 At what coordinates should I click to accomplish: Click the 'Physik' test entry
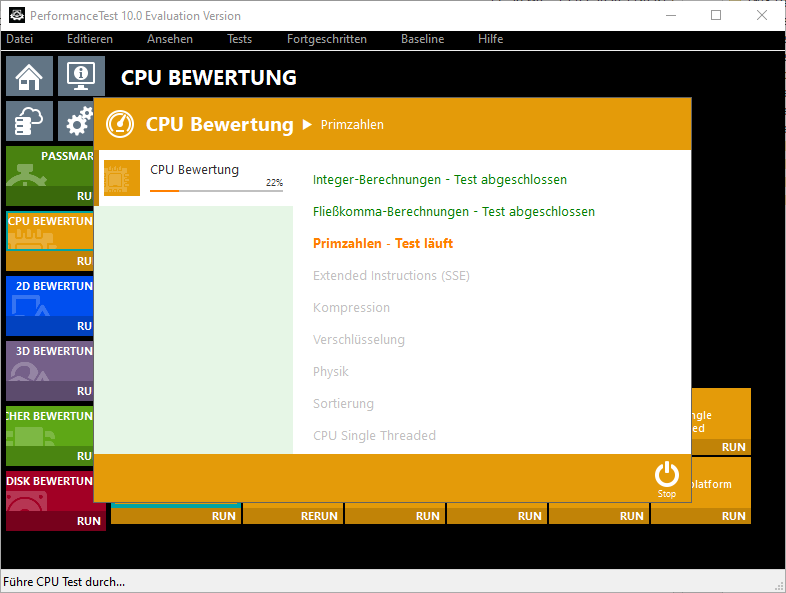pyautogui.click(x=330, y=371)
